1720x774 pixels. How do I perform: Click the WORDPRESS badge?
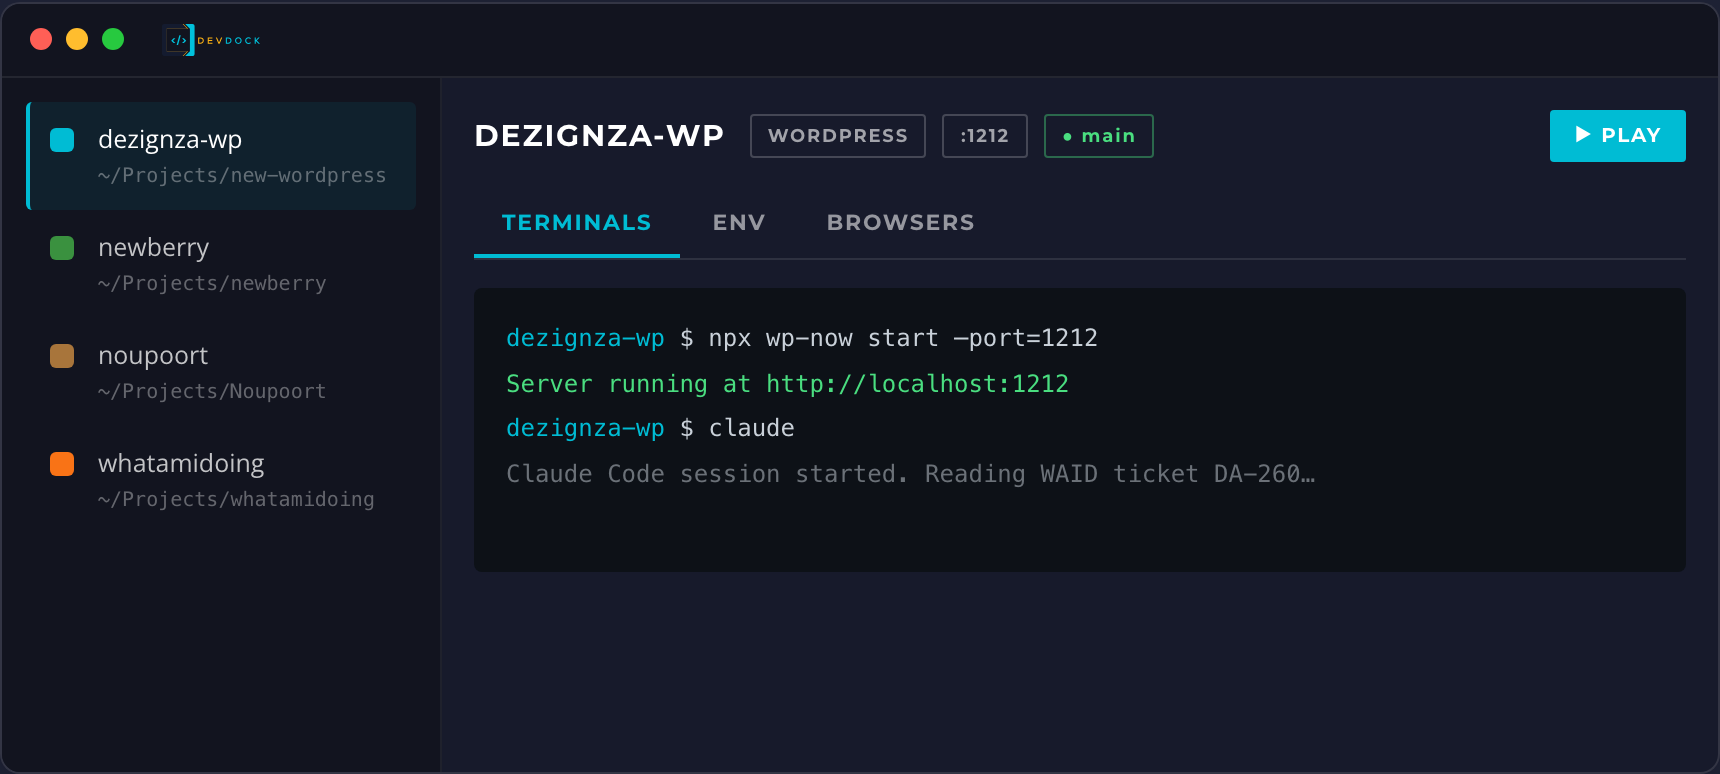point(838,136)
